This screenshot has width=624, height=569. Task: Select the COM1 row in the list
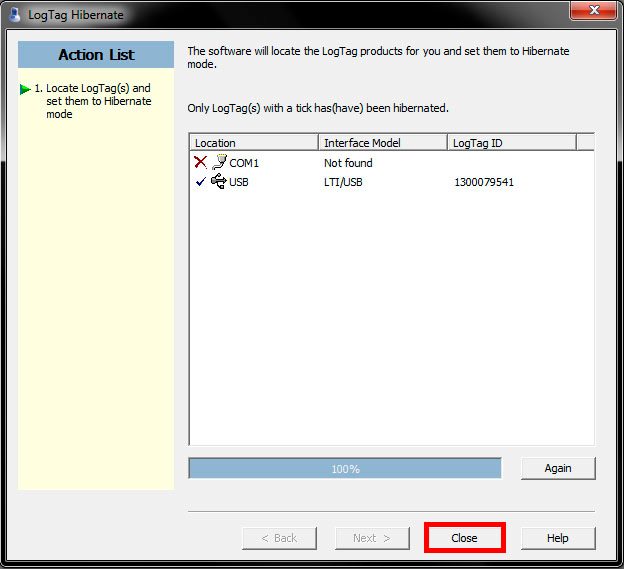click(244, 163)
